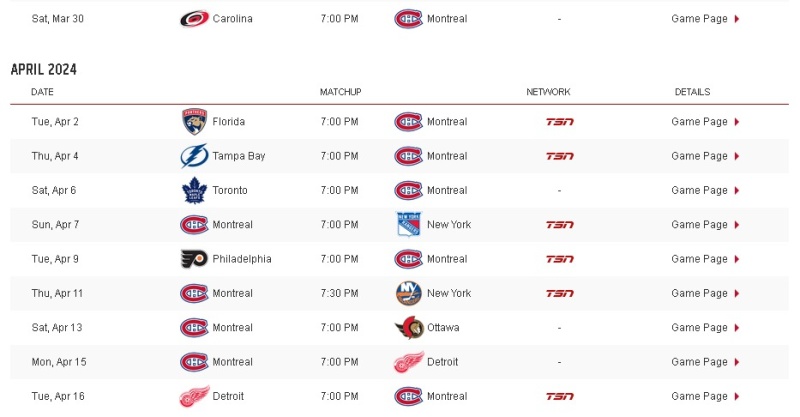Click the TSN network logo for Apr 2
Image resolution: width=800 pixels, height=417 pixels.
click(560, 121)
